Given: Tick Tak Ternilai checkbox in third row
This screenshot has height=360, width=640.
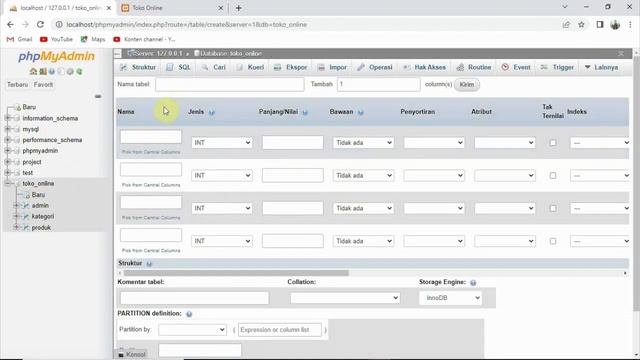Looking at the screenshot, I should click(553, 209).
